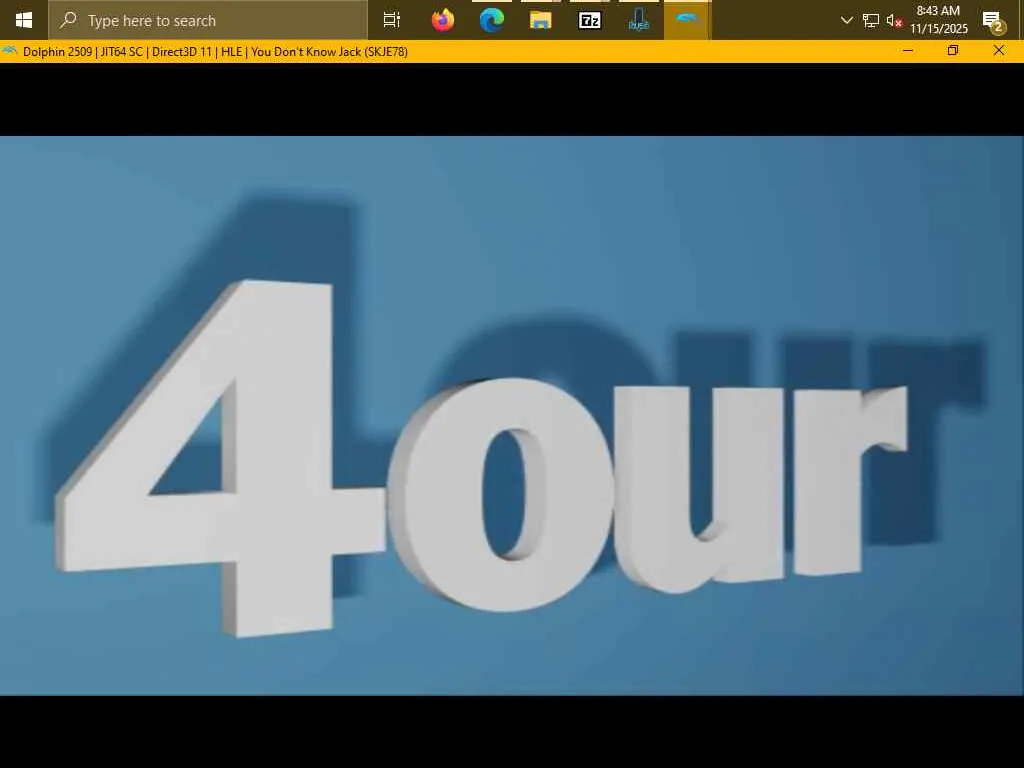Expand the hidden system tray icons
Image resolution: width=1024 pixels, height=768 pixels.
click(846, 20)
